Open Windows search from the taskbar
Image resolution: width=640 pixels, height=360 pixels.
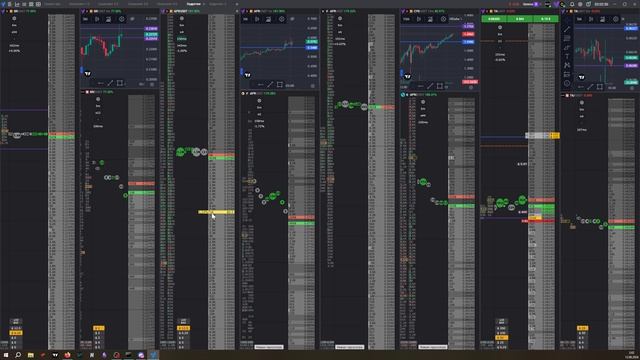coord(18,355)
